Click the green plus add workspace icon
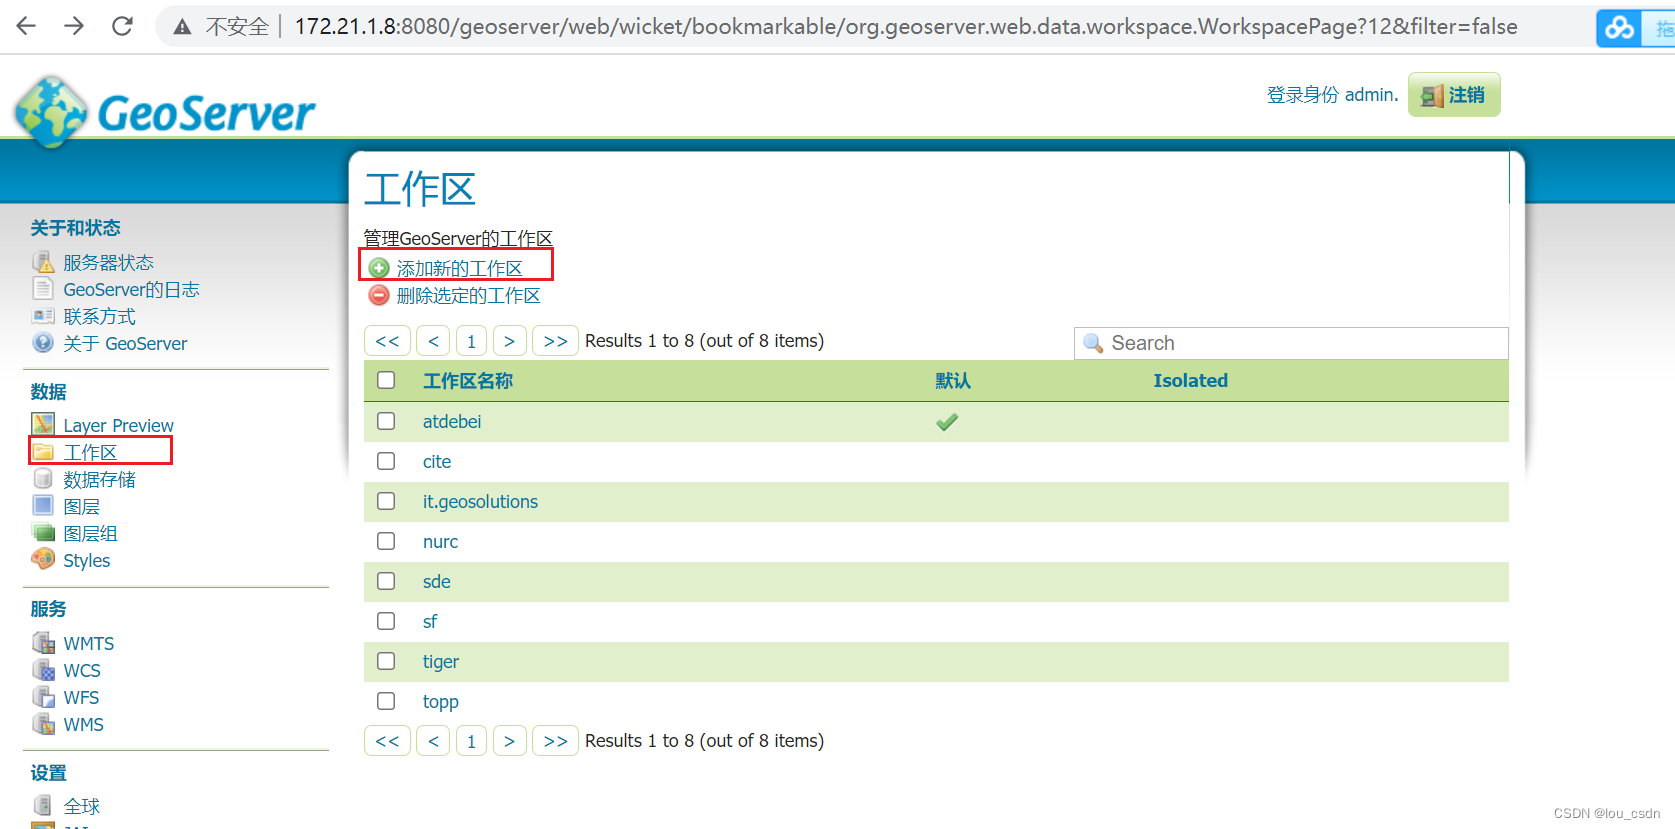This screenshot has height=829, width=1675. tap(379, 268)
